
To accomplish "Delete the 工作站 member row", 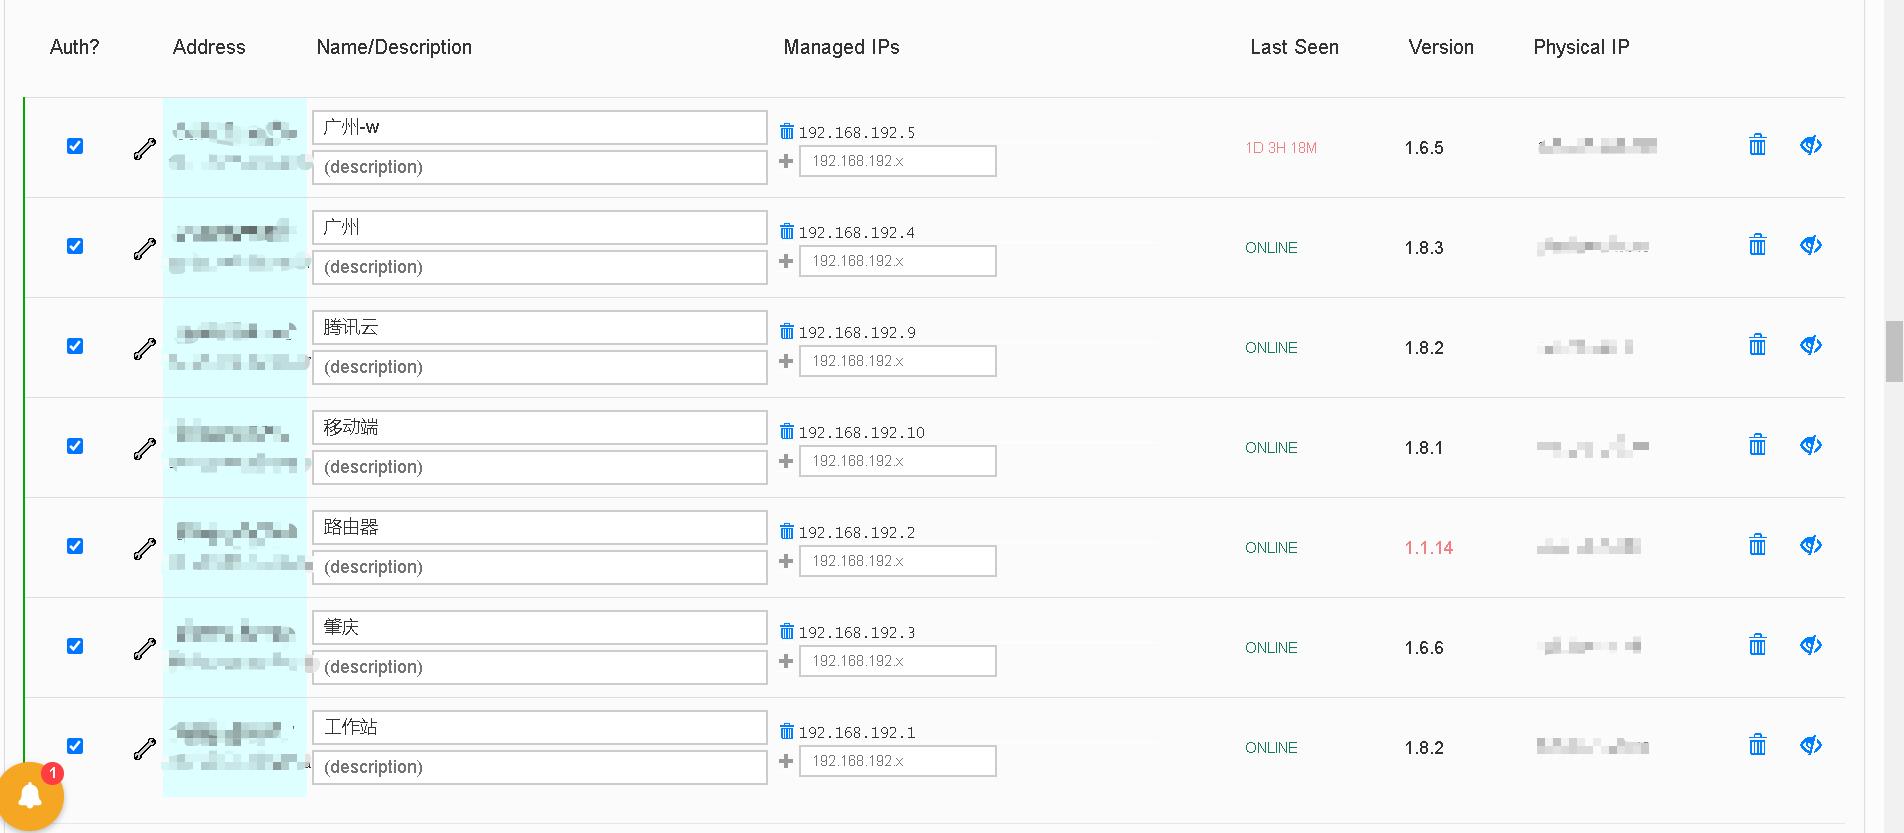I will (1757, 745).
